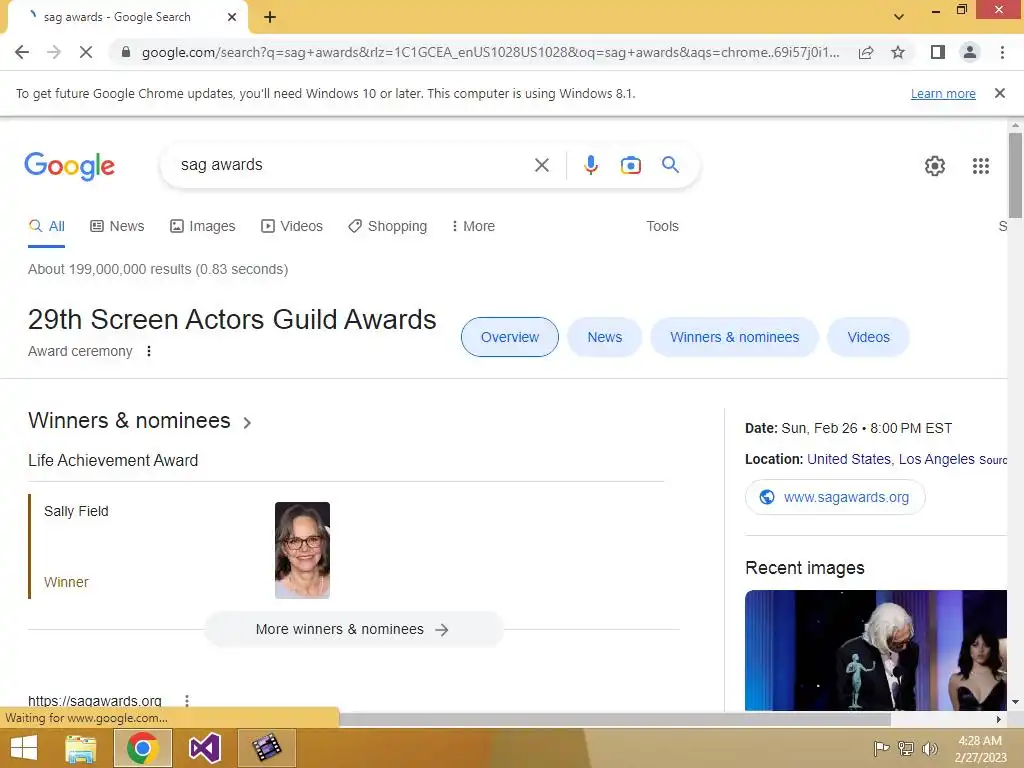1024x768 pixels.
Task: Open Chrome side panel
Action: pos(938,52)
